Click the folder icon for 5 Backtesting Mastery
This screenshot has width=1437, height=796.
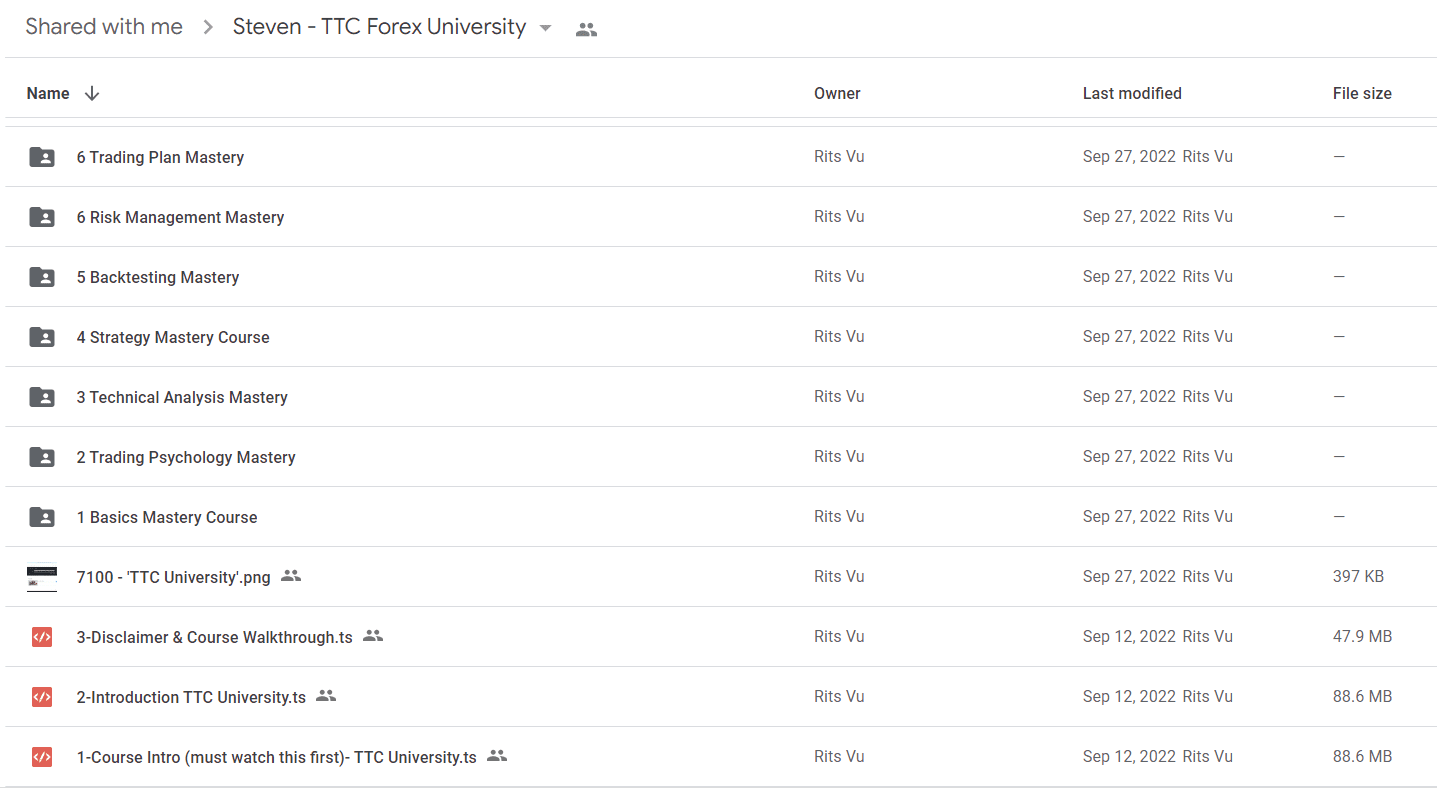pos(42,277)
